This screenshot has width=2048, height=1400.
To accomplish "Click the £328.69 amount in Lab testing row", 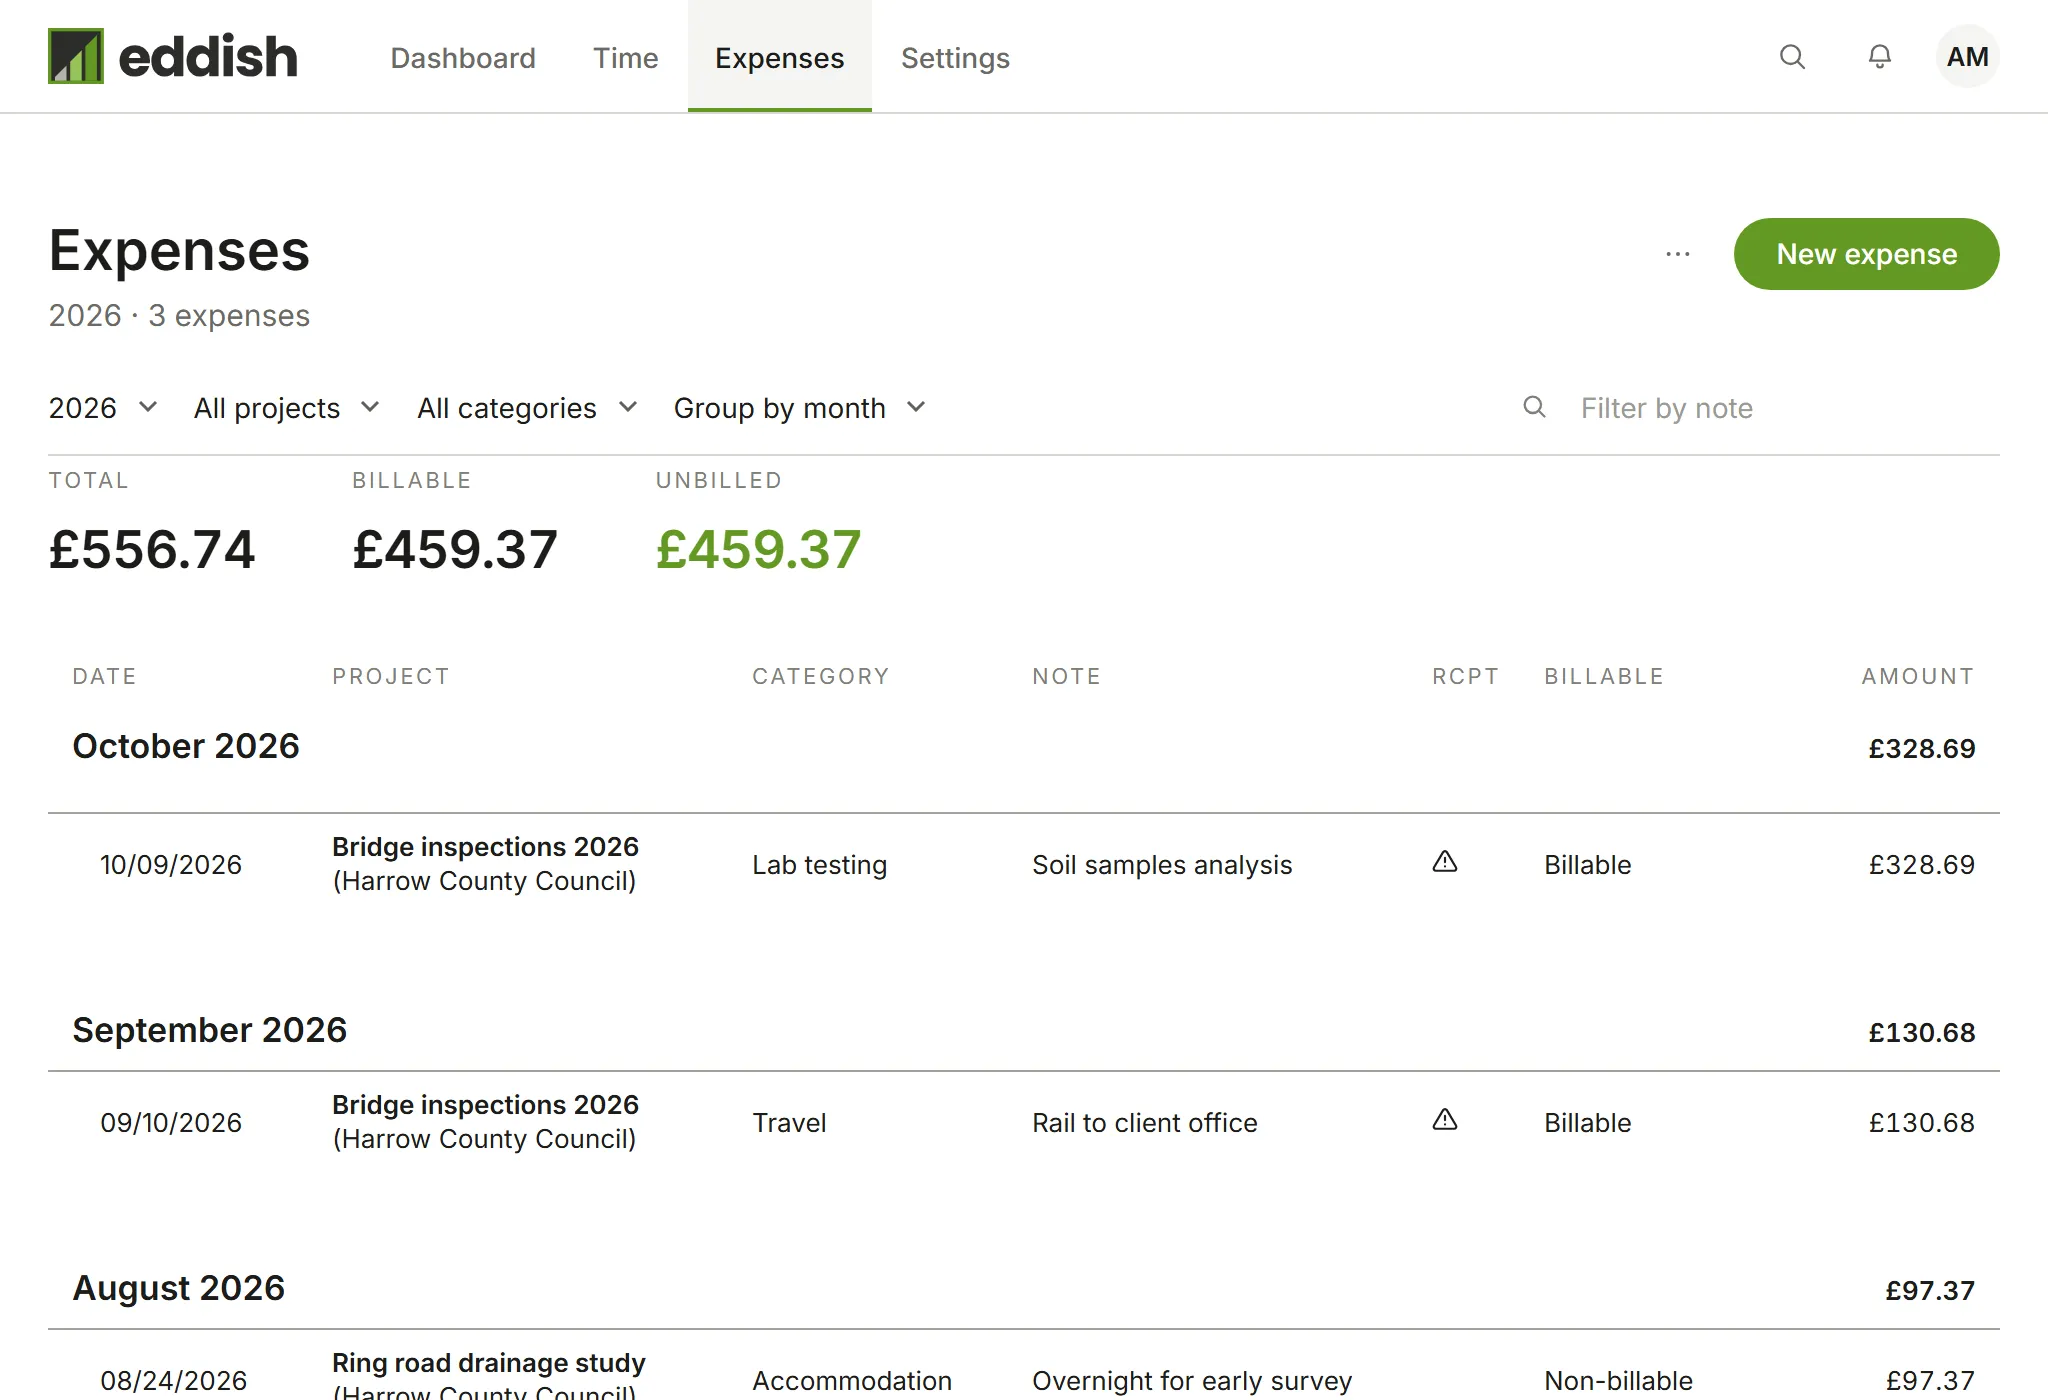I will click(1921, 865).
